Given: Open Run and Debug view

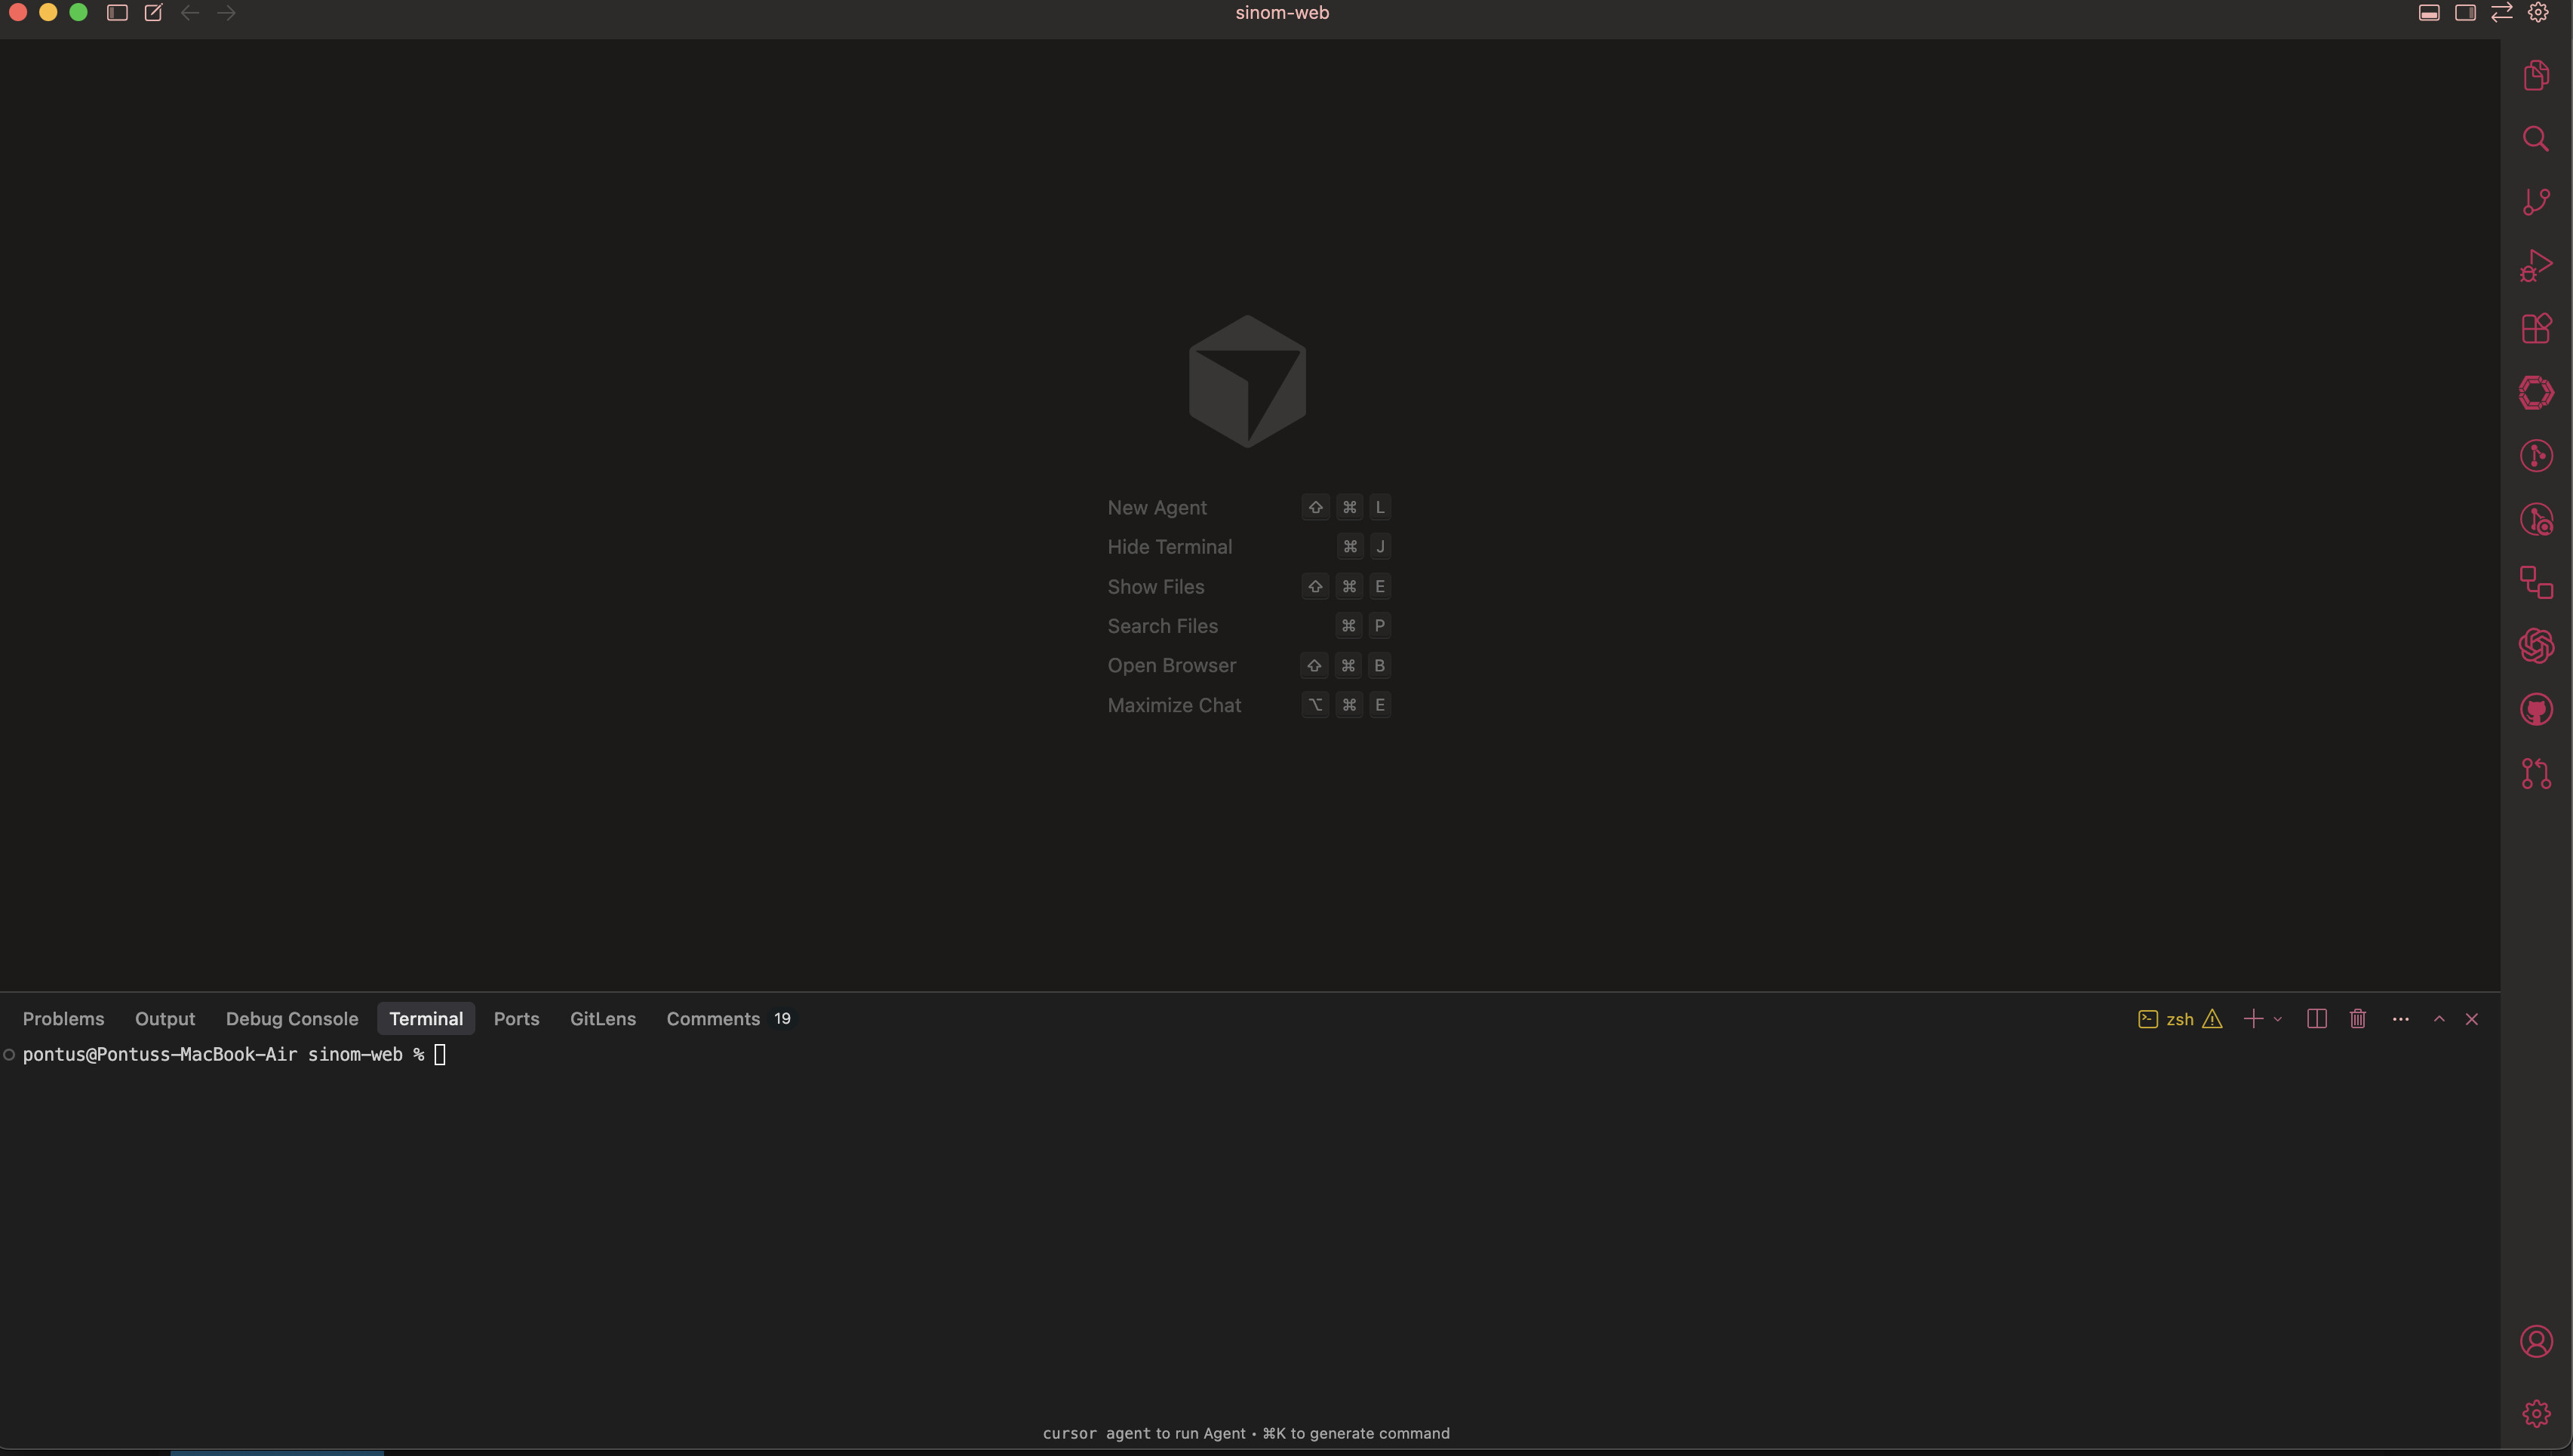Looking at the screenshot, I should coord(2535,266).
